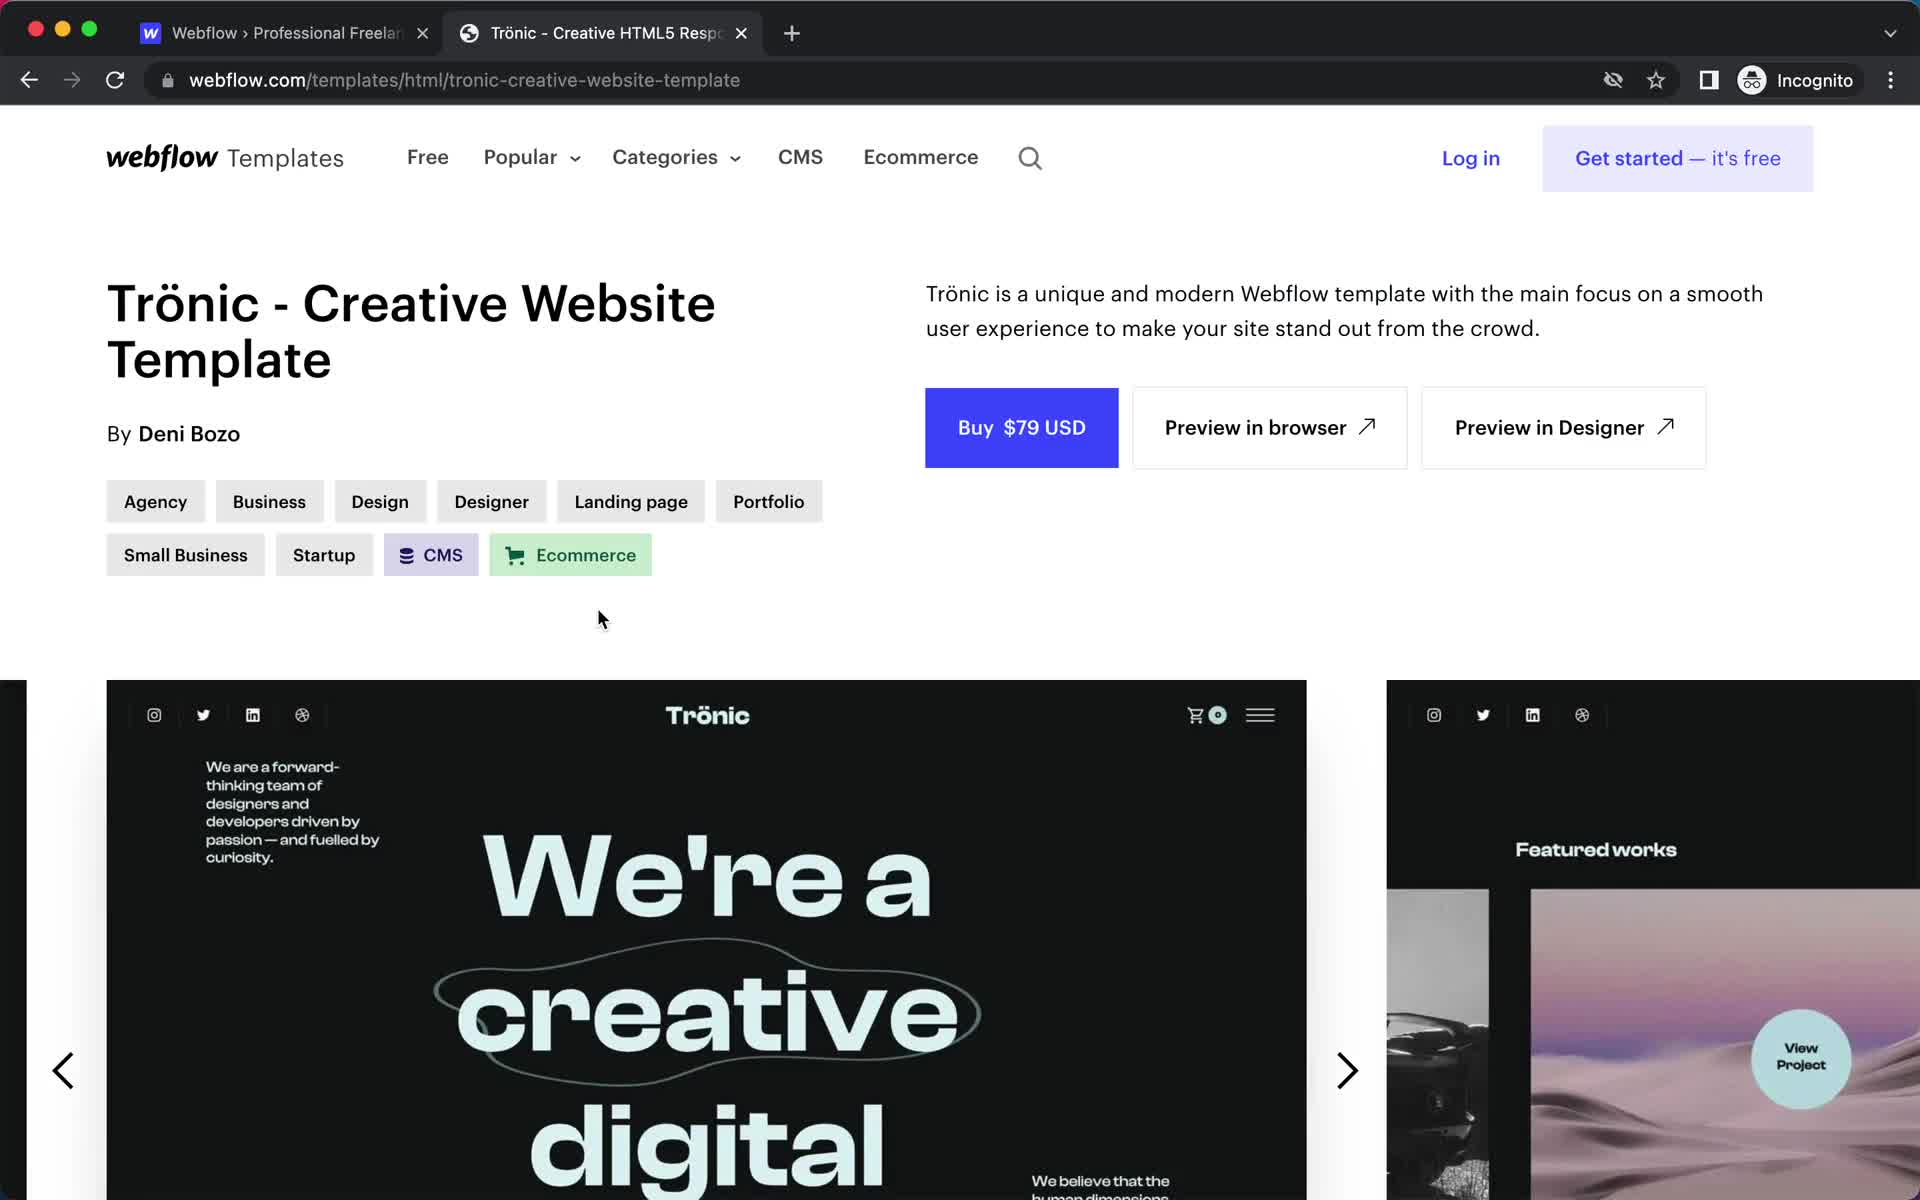Expand the Categories dropdown menu
This screenshot has width=1920, height=1200.
click(677, 158)
